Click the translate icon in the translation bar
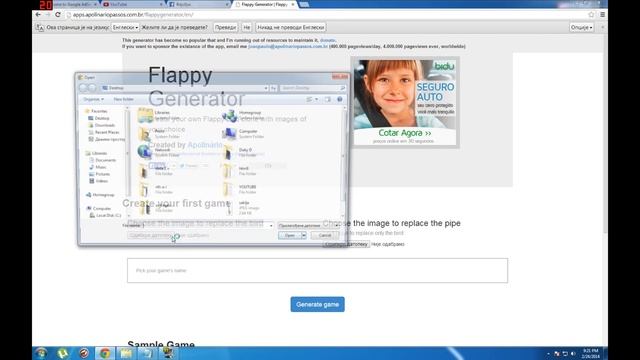 point(40,27)
